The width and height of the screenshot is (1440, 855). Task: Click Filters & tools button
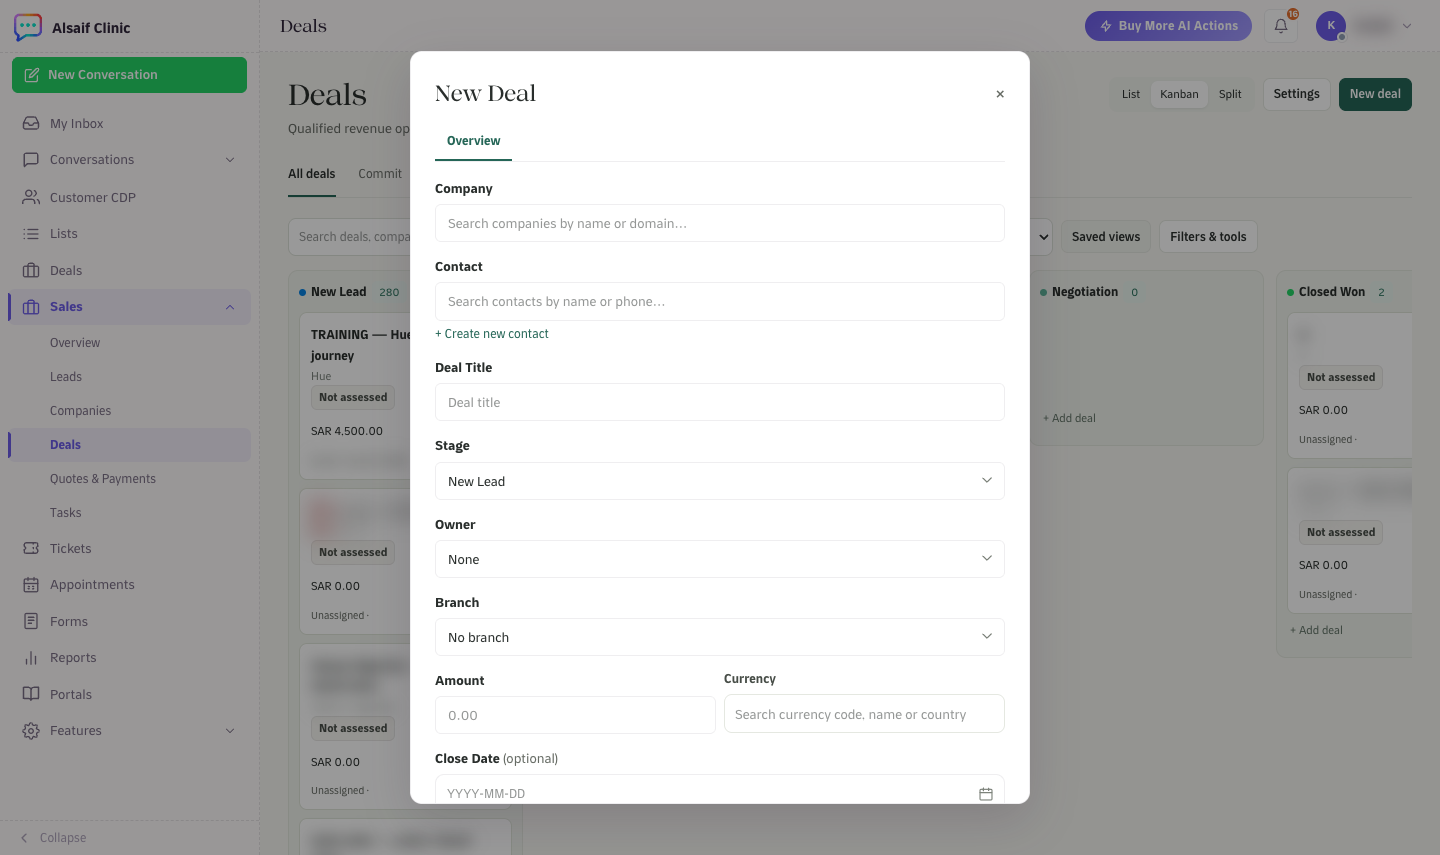coord(1208,237)
